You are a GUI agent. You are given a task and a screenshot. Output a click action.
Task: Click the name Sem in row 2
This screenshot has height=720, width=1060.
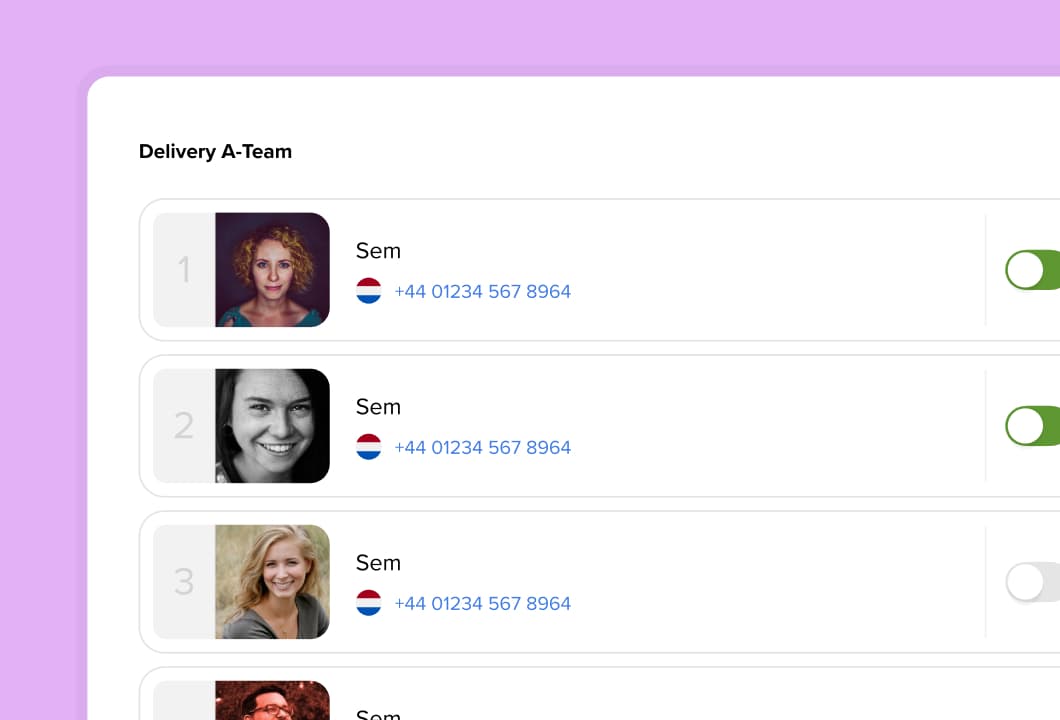click(x=379, y=407)
